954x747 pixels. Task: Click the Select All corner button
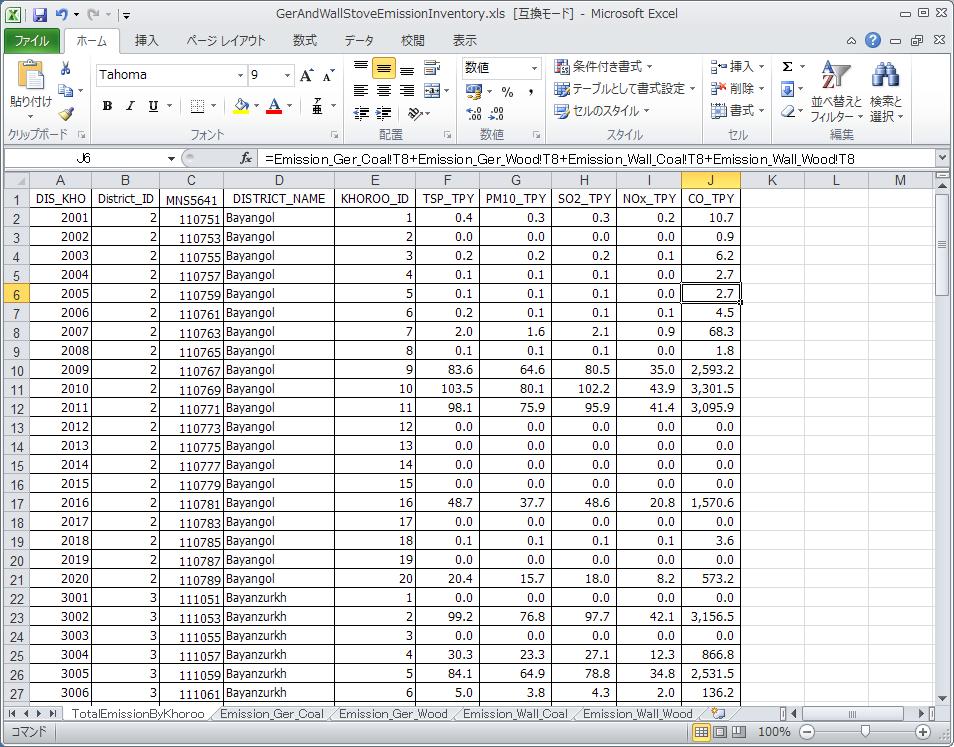coord(17,180)
